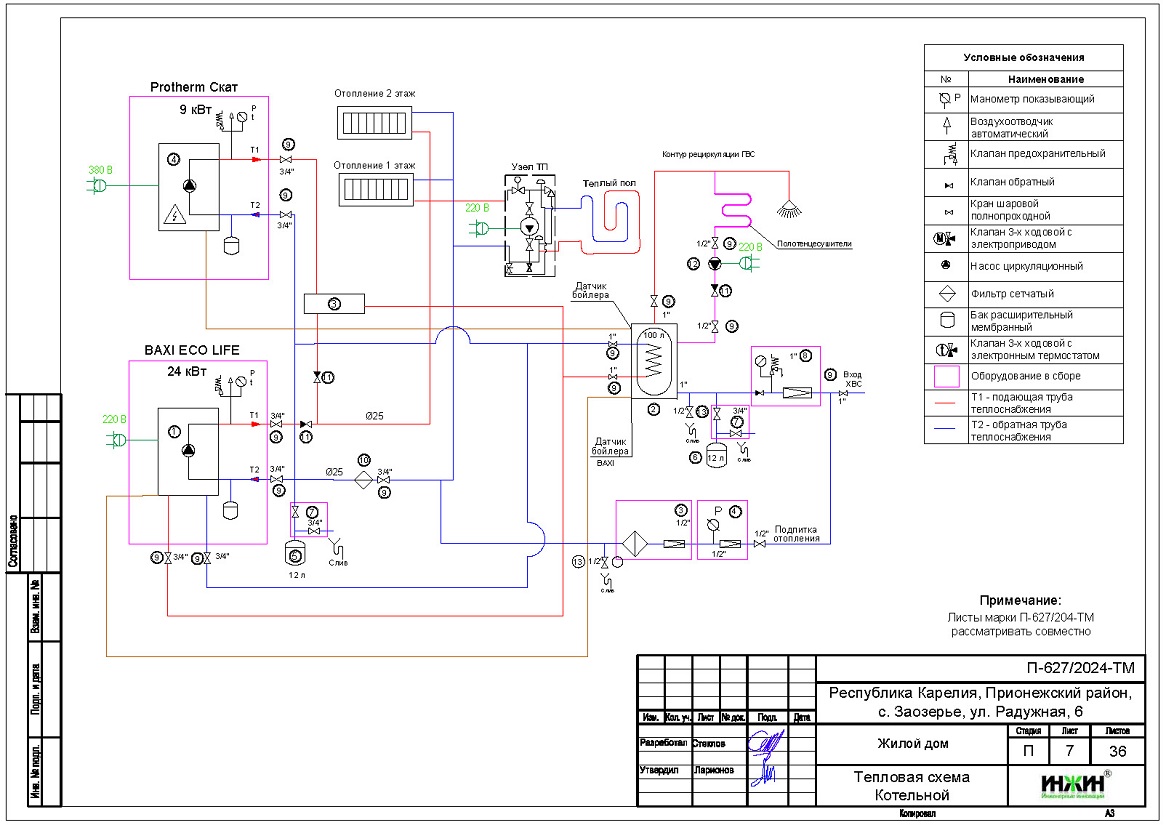Select the Тепловая схема Котельной title cell
This screenshot has width=1166, height=825.
coord(910,786)
